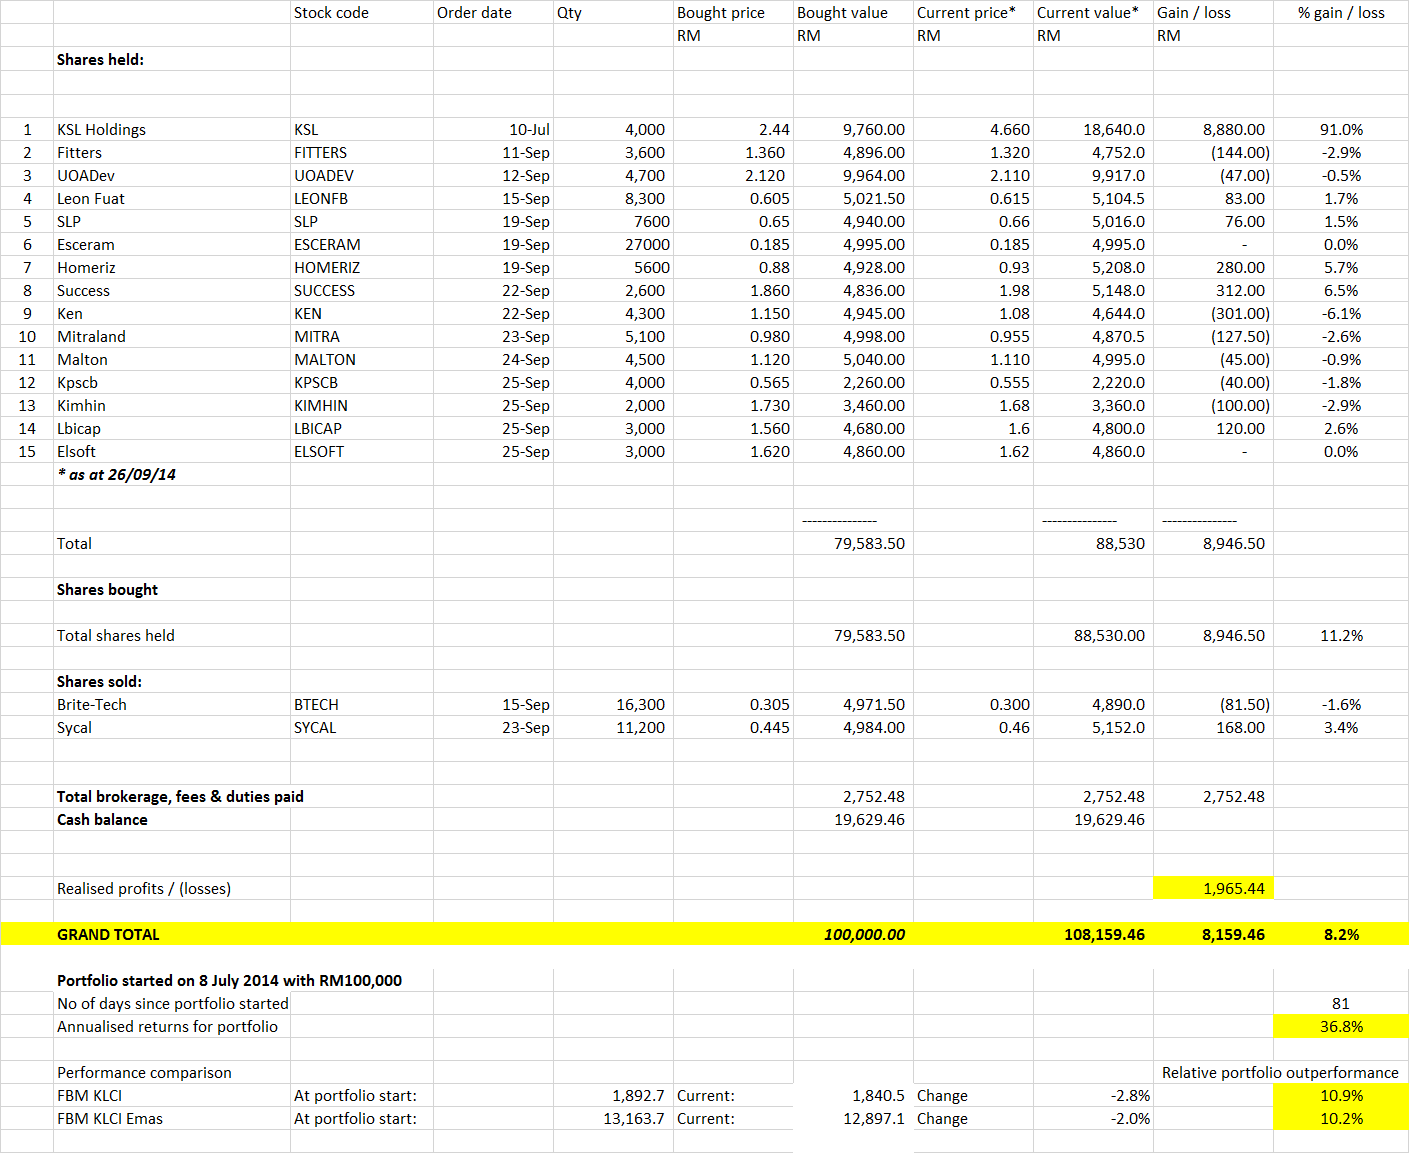Click the 'Shares sold:' heading cell
The width and height of the screenshot is (1409, 1153).
172,681
